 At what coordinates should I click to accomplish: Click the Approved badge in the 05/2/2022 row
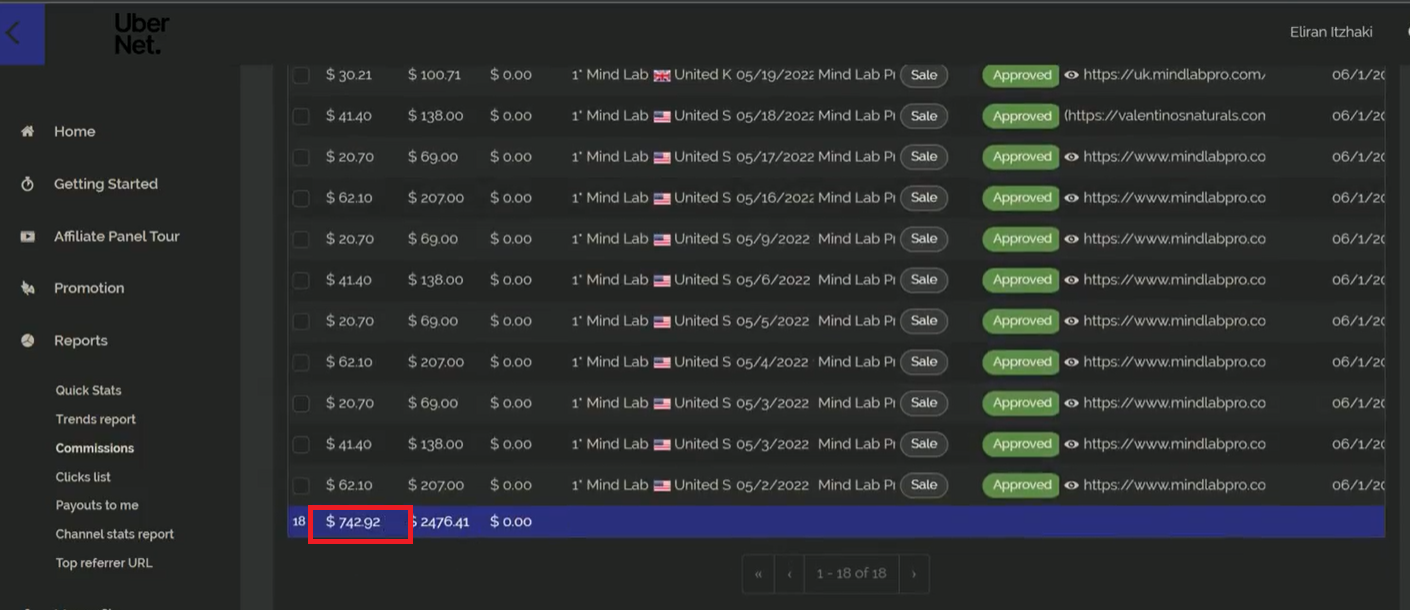tap(1021, 485)
